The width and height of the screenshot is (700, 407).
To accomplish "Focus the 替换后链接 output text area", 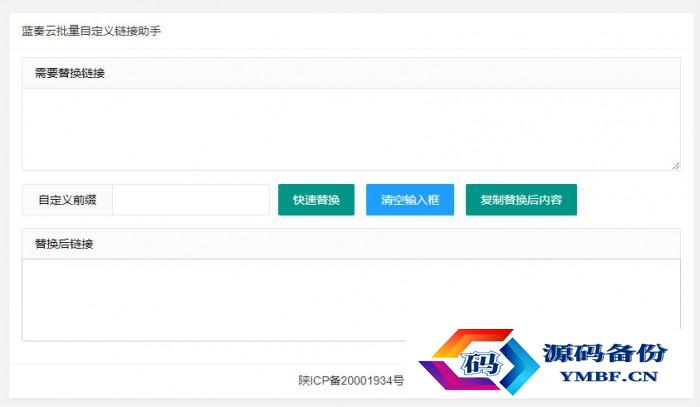I will tap(351, 300).
